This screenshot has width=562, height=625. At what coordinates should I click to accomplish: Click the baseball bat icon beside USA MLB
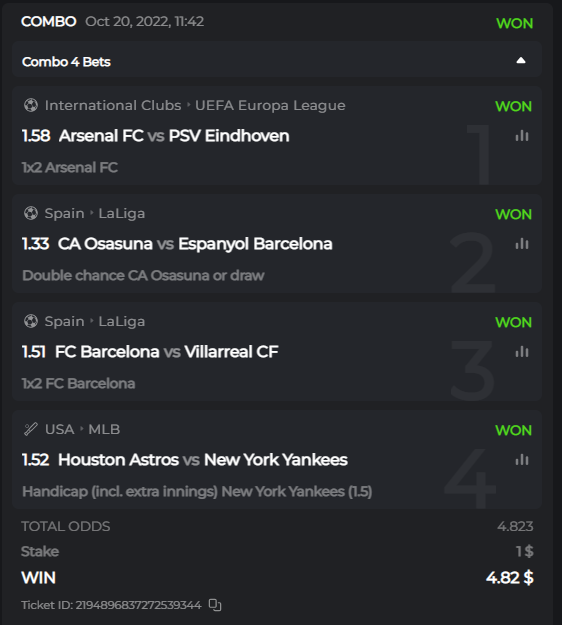coord(31,429)
